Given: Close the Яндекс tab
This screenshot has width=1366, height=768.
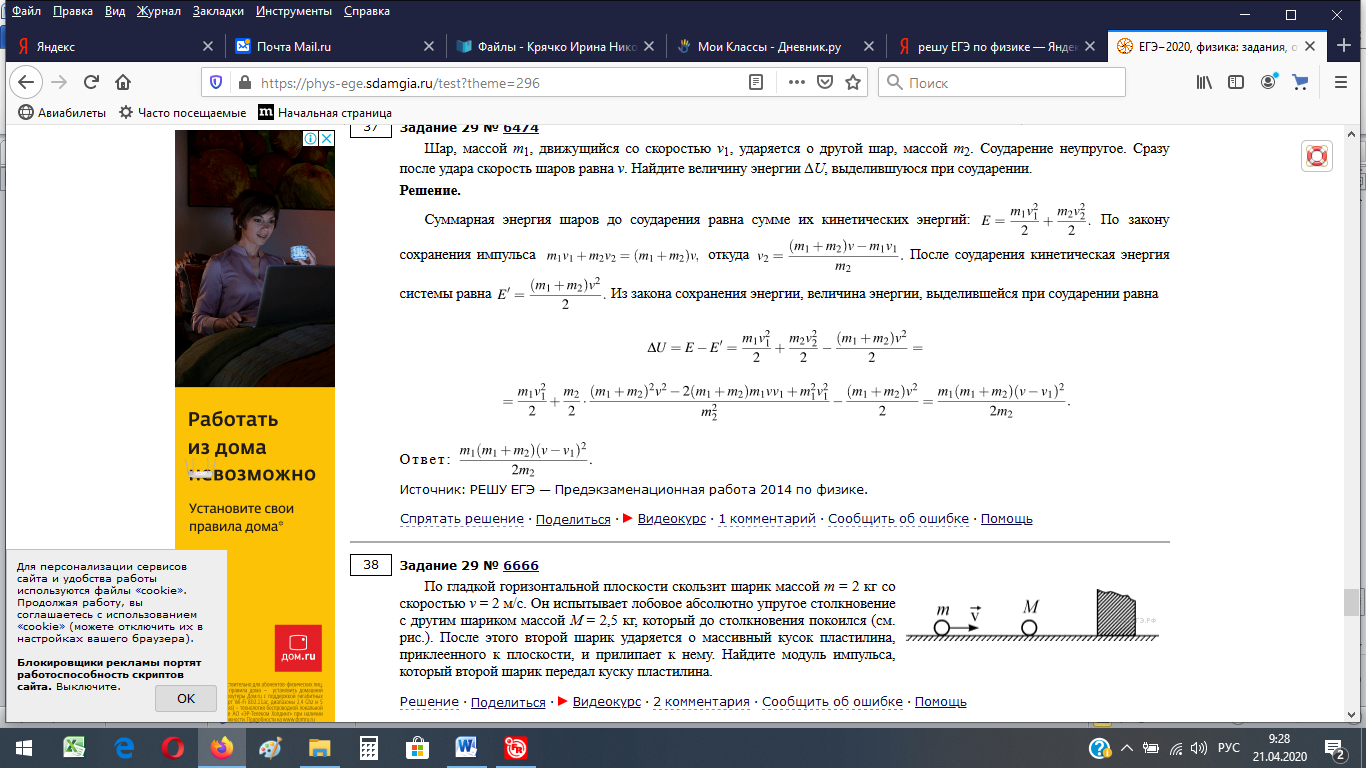Looking at the screenshot, I should pos(208,46).
